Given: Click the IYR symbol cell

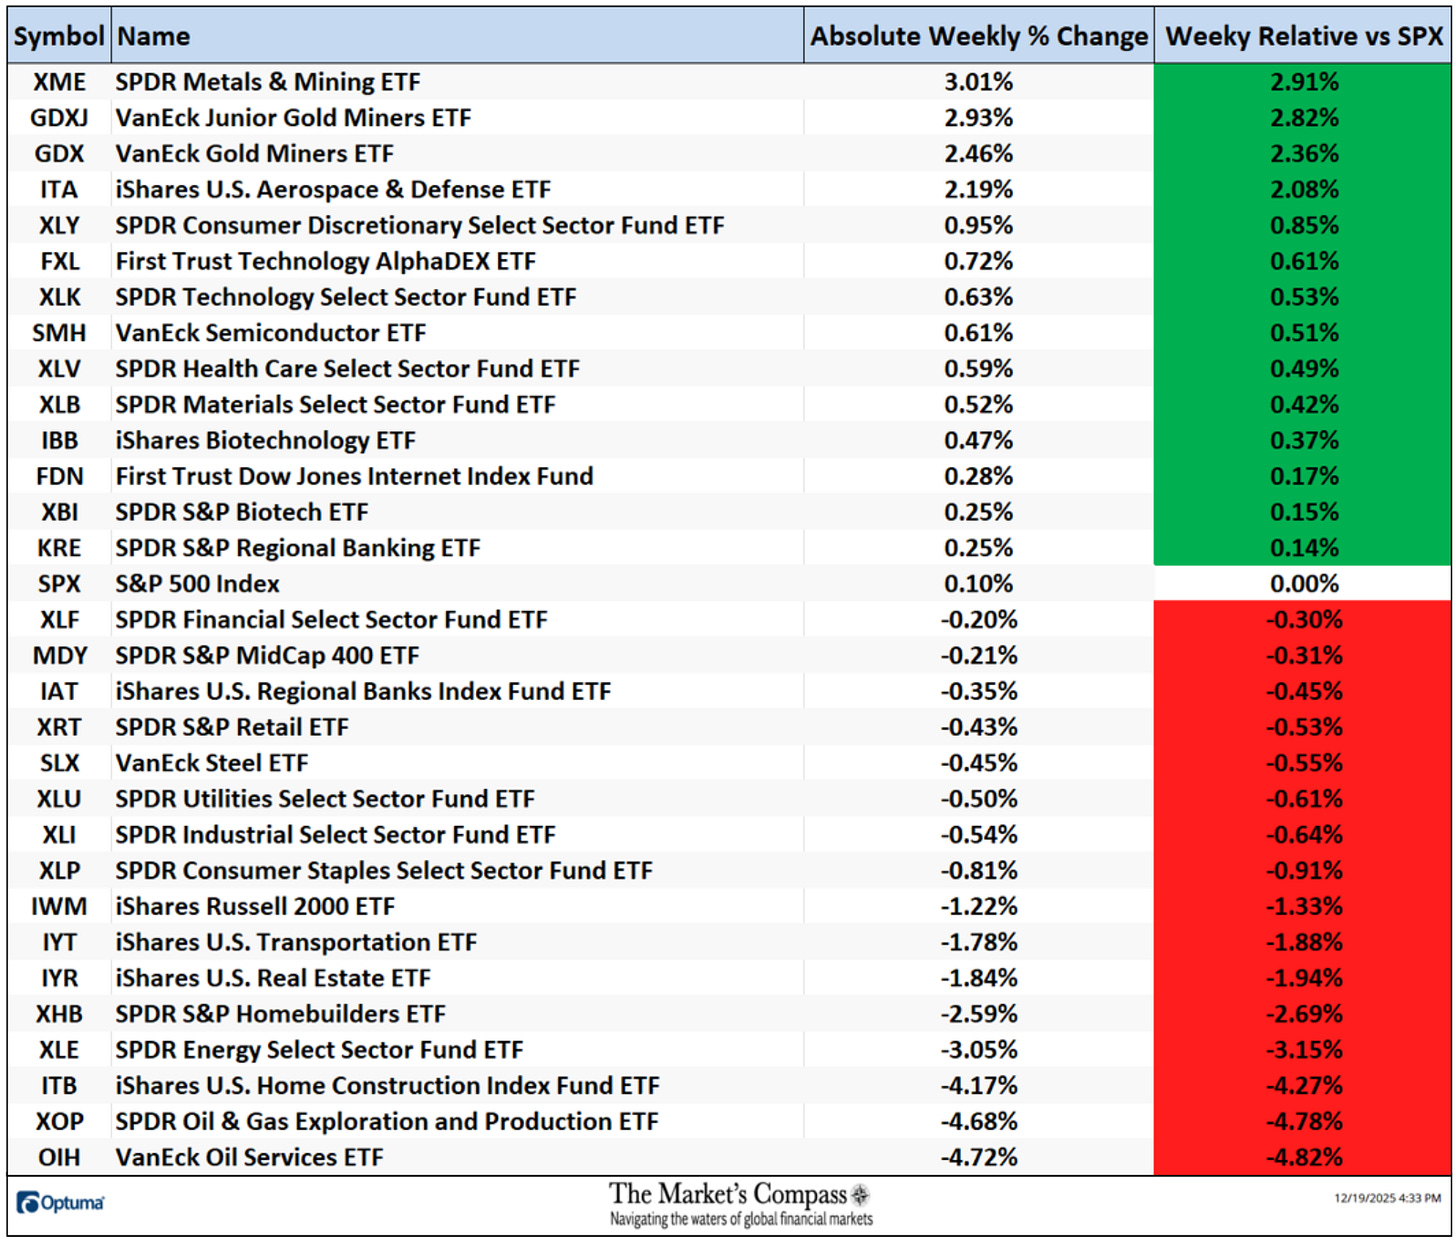Looking at the screenshot, I should [x=59, y=978].
